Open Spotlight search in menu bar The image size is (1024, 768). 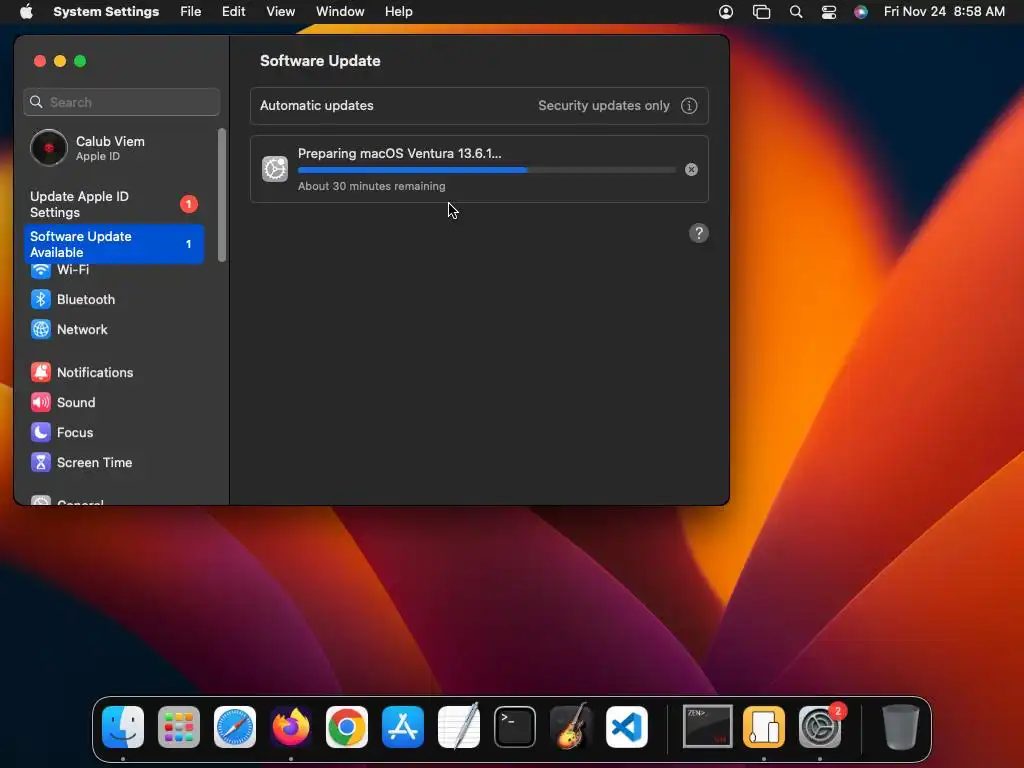pos(795,12)
